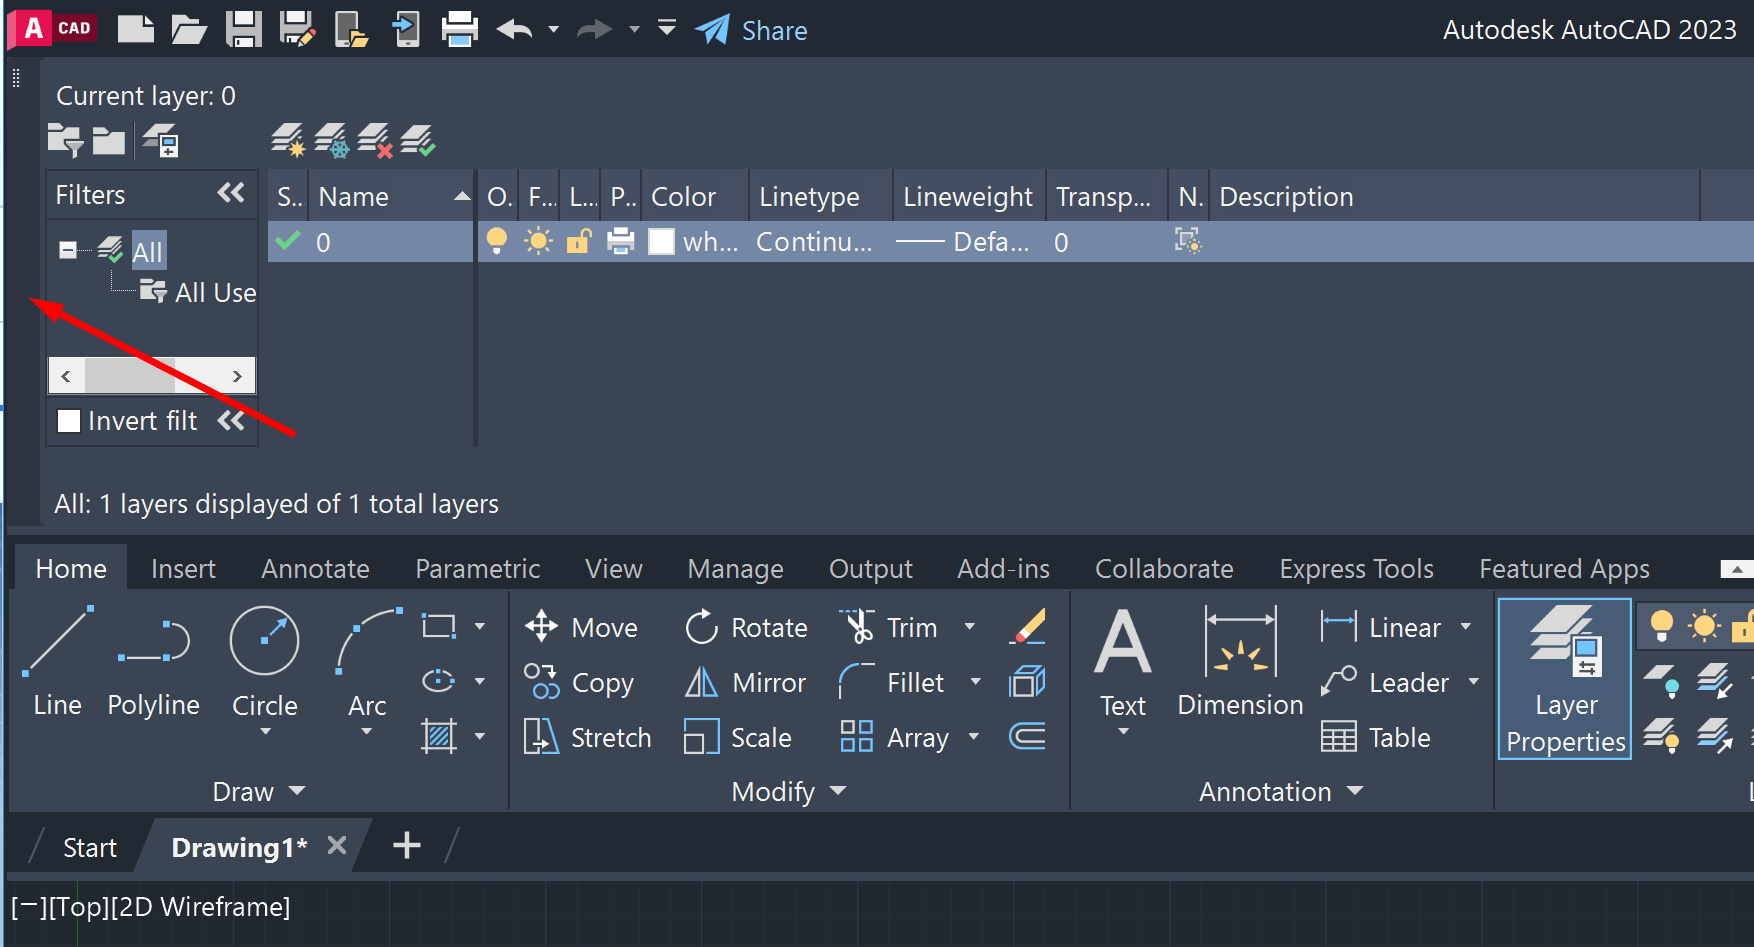Sort layers by the Name column header
1754x947 pixels.
[391, 196]
